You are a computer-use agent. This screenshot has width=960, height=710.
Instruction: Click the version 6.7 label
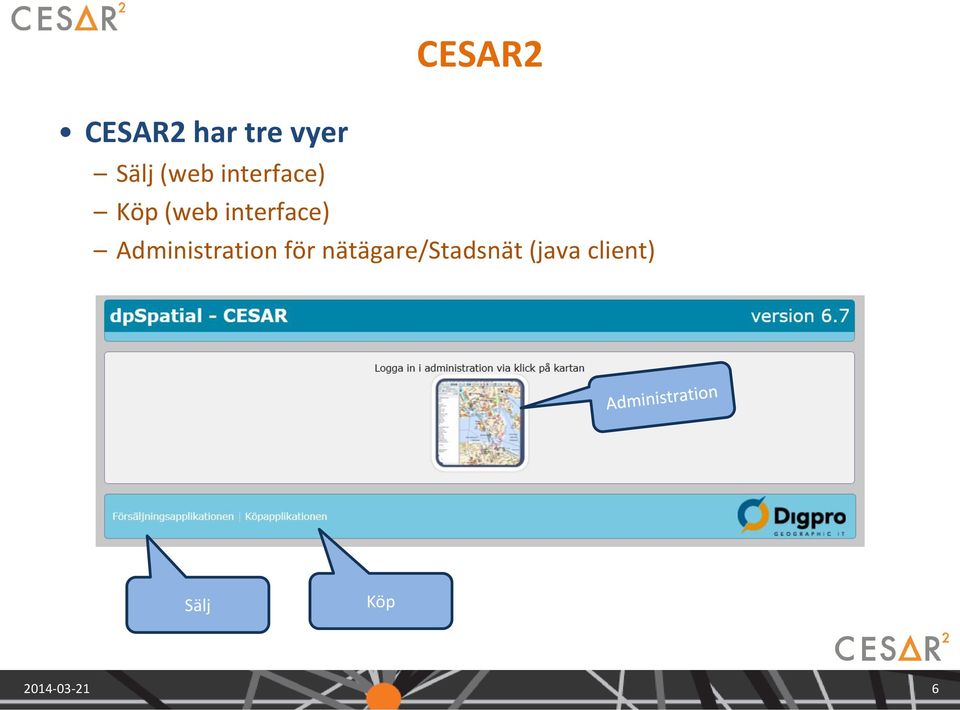click(800, 316)
